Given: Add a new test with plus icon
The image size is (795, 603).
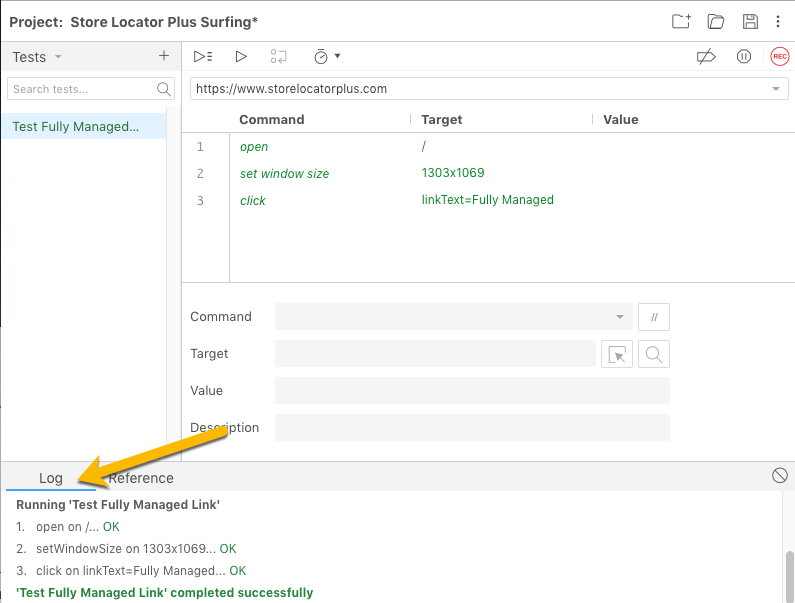Looking at the screenshot, I should tap(164, 56).
